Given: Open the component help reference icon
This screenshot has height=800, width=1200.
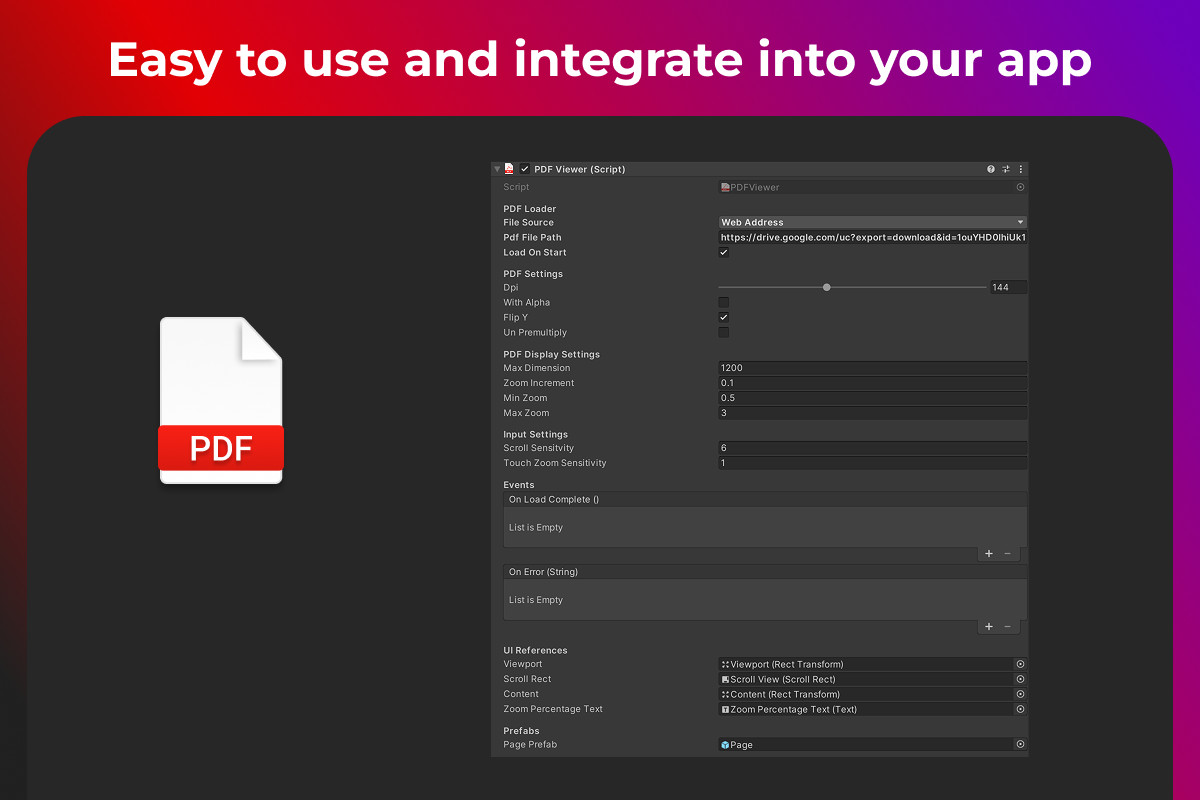Looking at the screenshot, I should click(991, 169).
